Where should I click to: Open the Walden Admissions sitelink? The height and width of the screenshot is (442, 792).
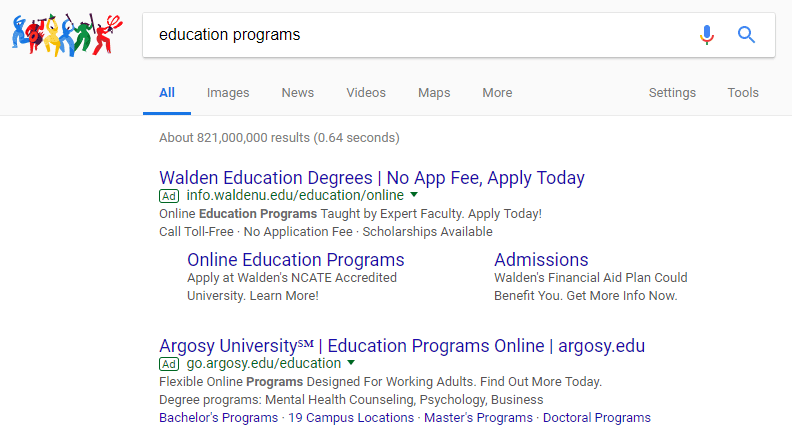(541, 260)
